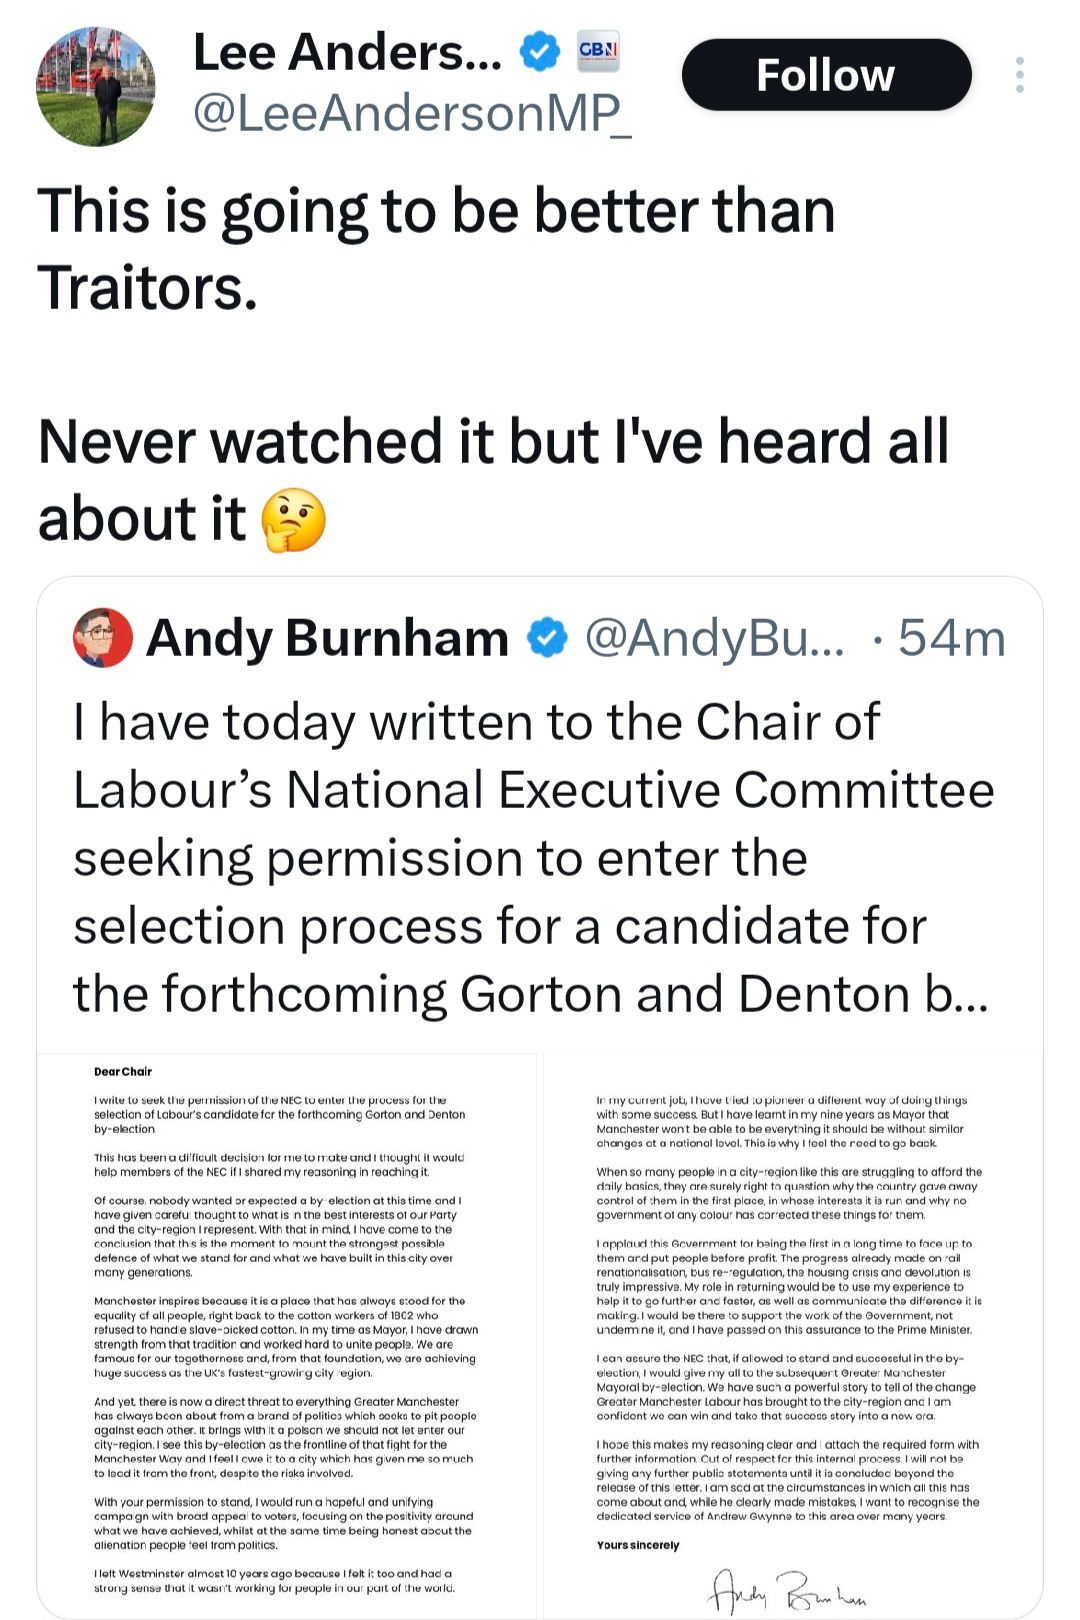Click the thinking face emoji
Viewport: 1080px width, 1620px height.
click(x=293, y=520)
